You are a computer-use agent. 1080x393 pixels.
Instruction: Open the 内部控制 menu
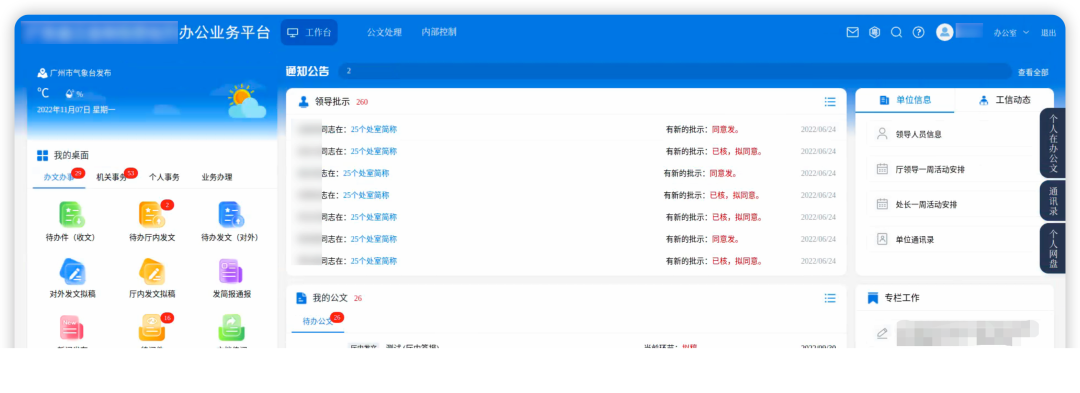439,32
